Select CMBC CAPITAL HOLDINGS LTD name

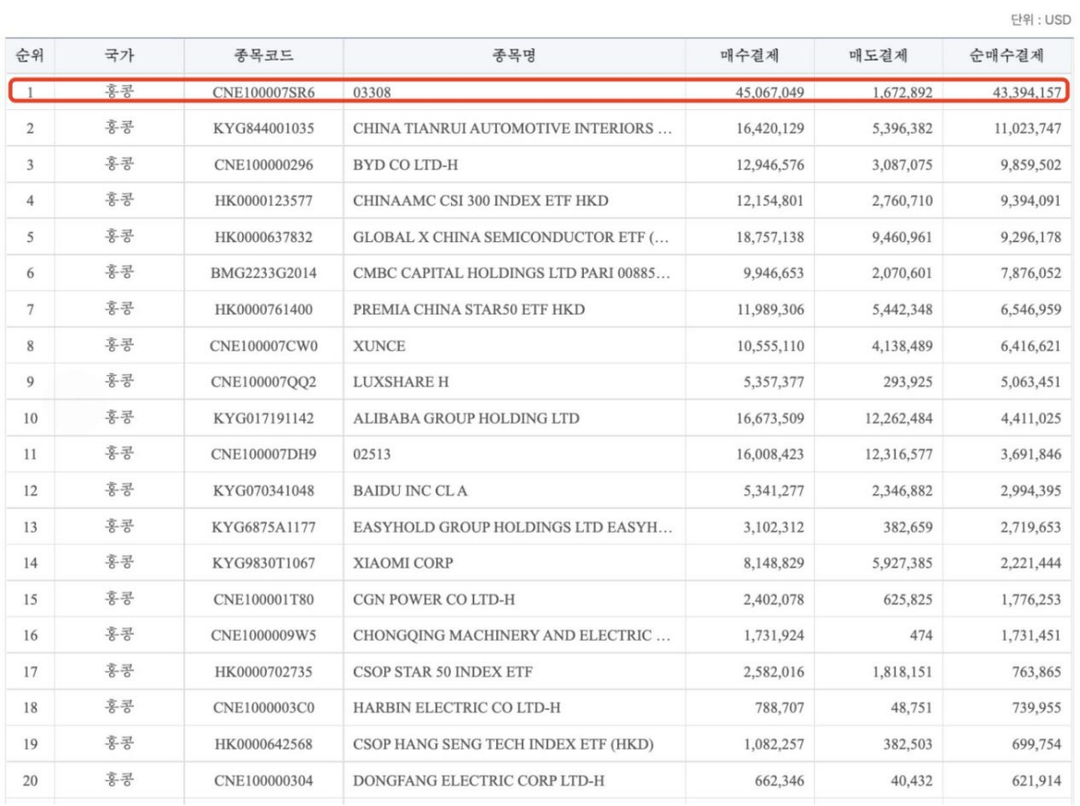coord(512,273)
